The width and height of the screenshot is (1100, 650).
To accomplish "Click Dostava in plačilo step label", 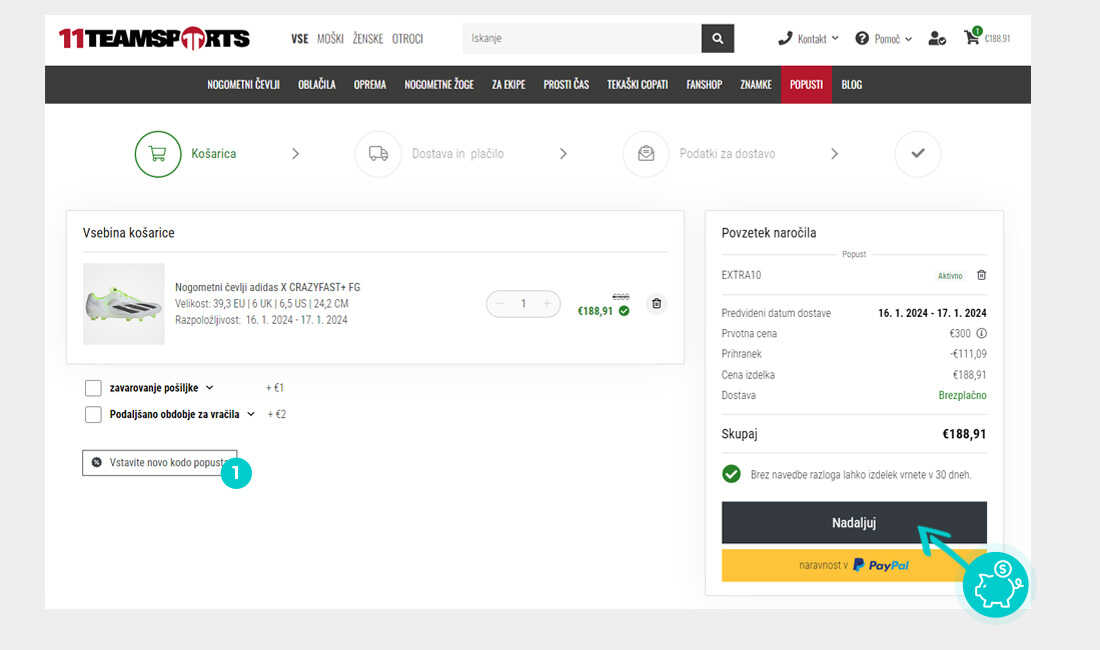I will (x=457, y=154).
